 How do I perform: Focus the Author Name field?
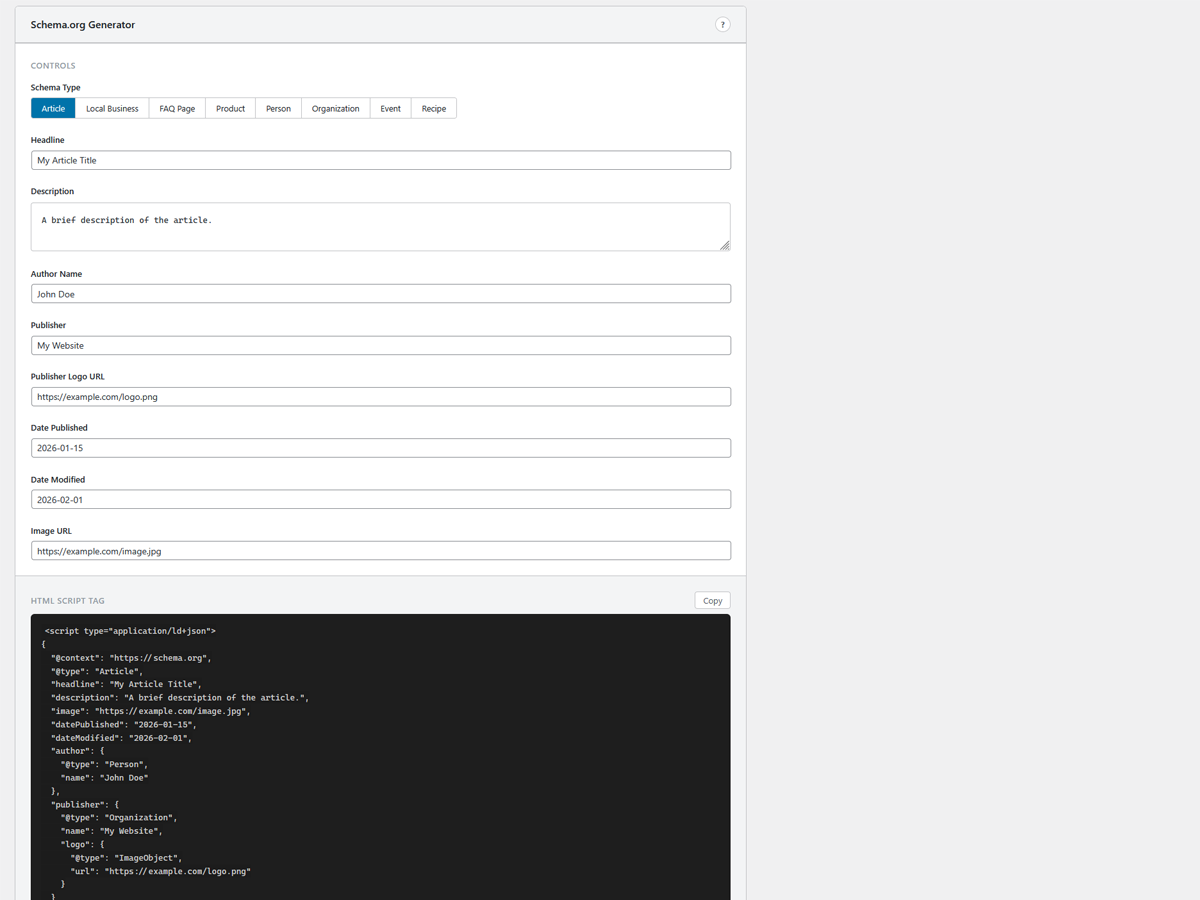click(x=380, y=293)
